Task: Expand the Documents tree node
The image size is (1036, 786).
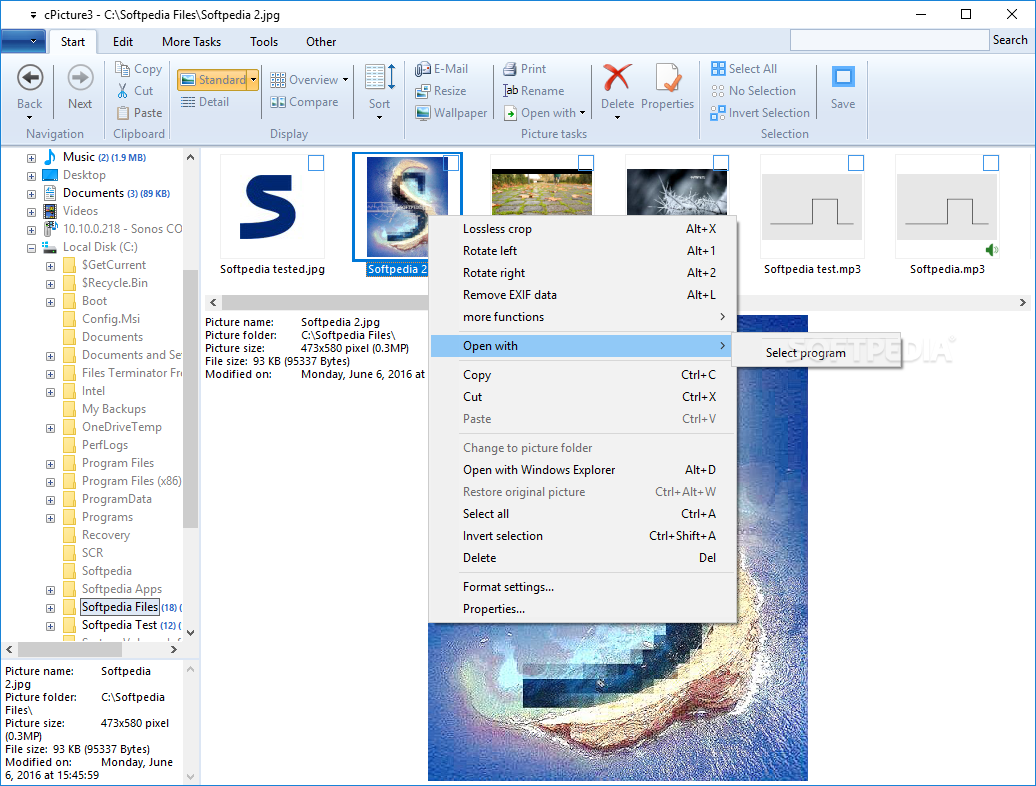Action: (x=31, y=194)
